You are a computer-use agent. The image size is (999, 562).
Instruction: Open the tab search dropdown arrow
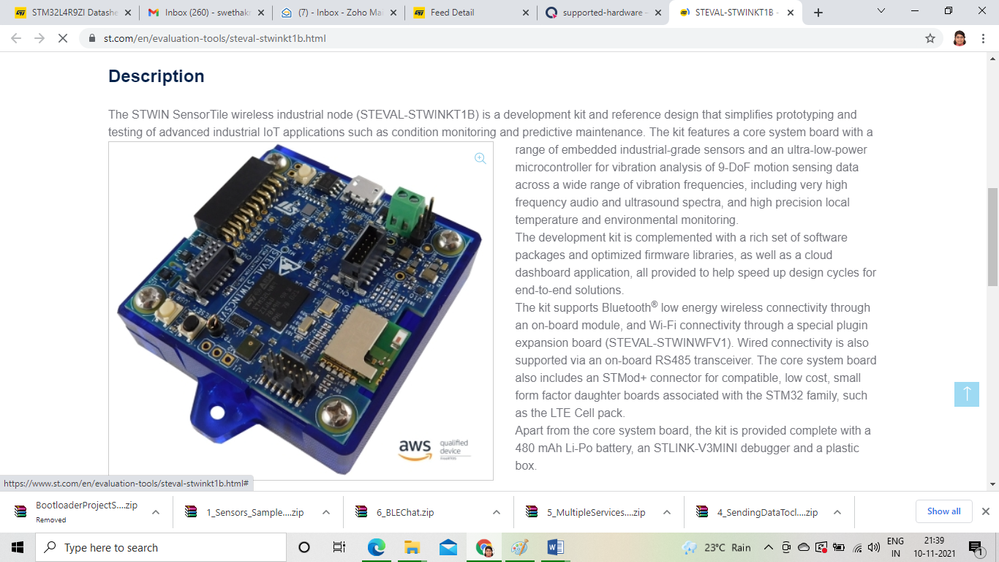point(881,11)
